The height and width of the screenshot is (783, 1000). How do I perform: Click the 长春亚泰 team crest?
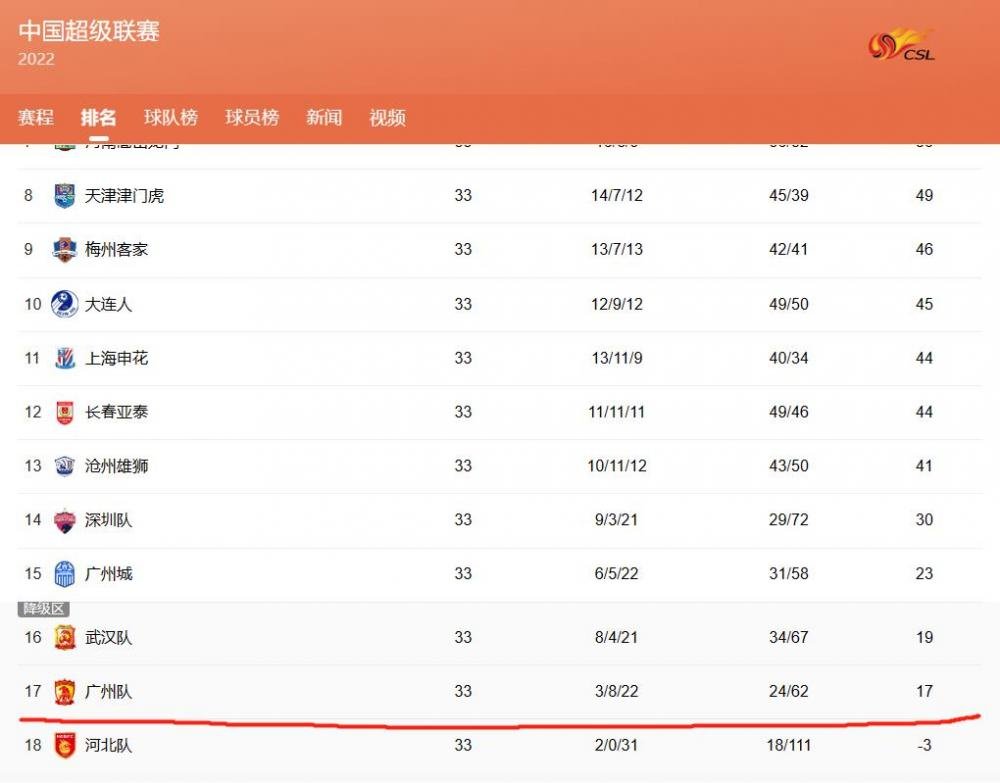coord(64,412)
